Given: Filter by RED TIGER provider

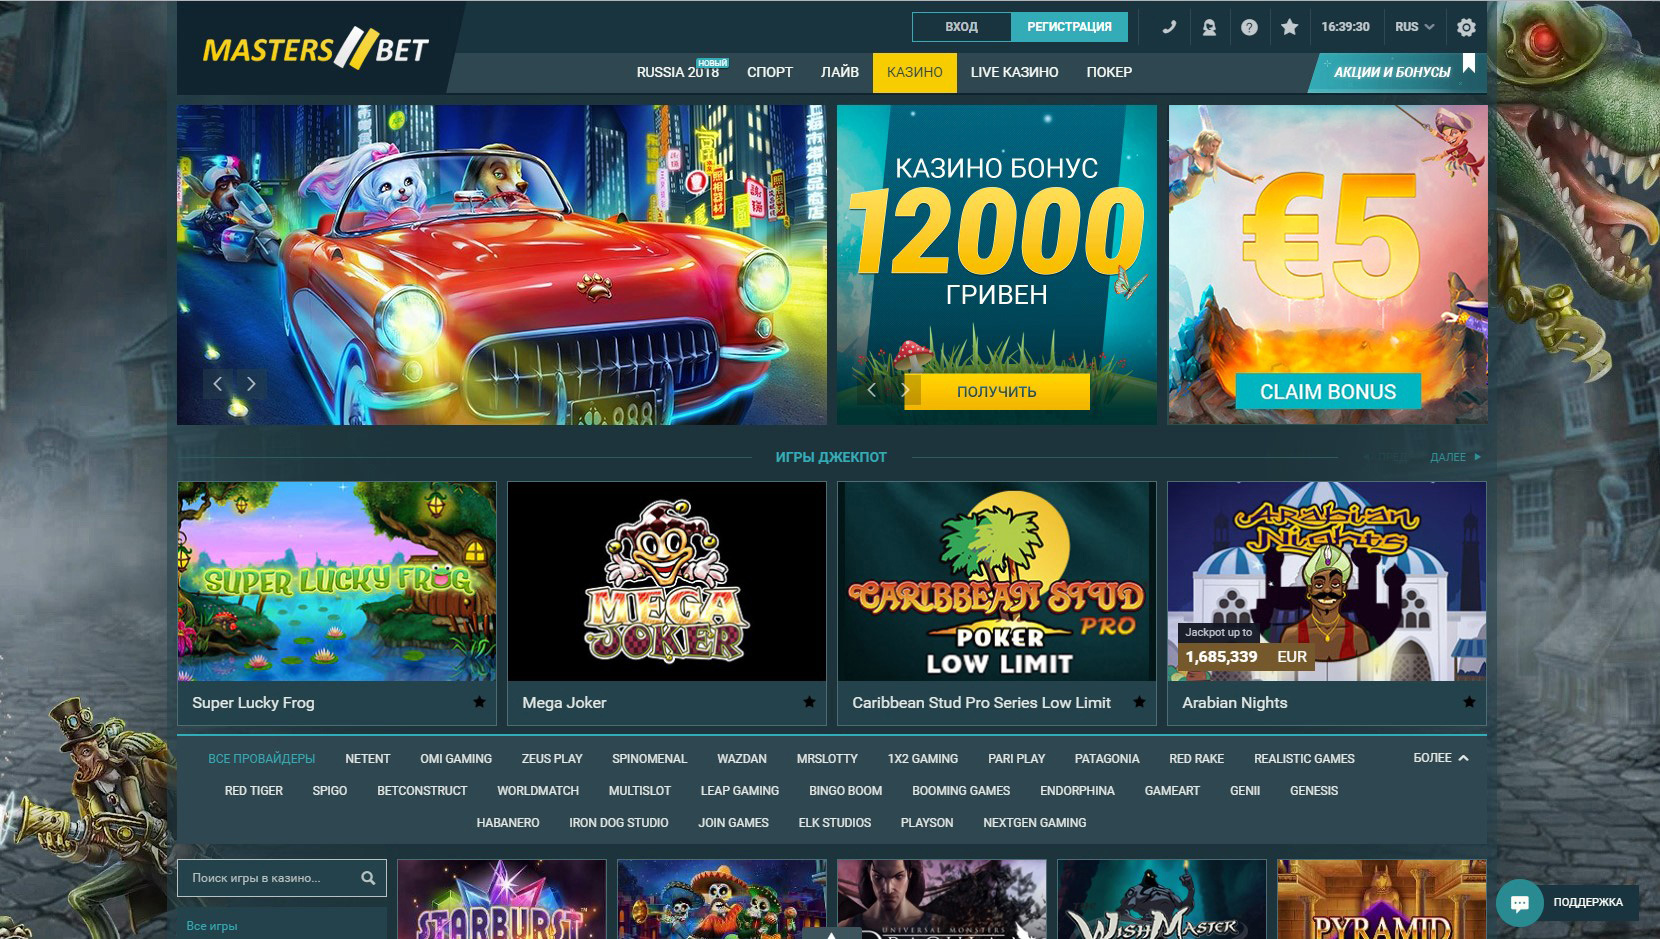Looking at the screenshot, I should pyautogui.click(x=254, y=791).
